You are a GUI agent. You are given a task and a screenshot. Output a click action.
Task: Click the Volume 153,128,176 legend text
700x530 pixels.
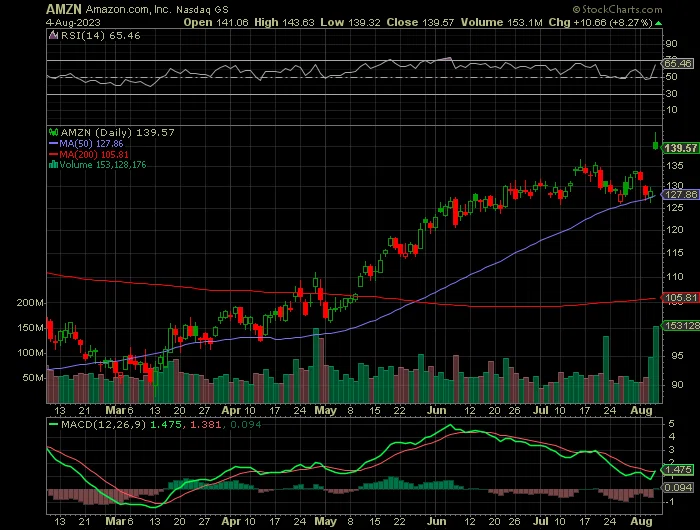(103, 165)
